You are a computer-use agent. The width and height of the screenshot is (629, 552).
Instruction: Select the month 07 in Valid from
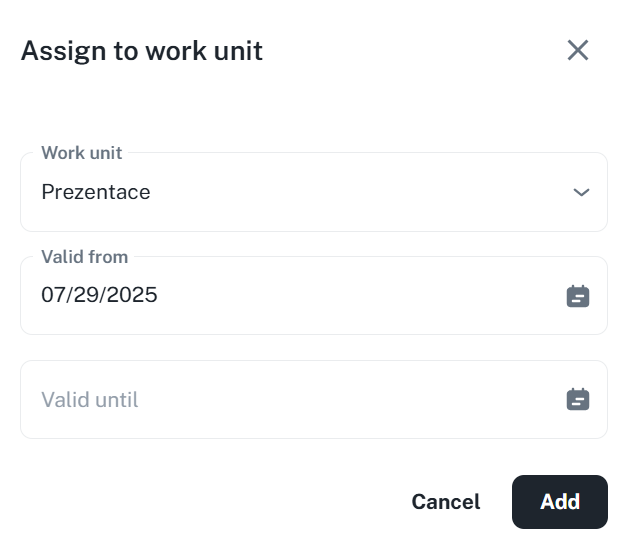click(52, 295)
